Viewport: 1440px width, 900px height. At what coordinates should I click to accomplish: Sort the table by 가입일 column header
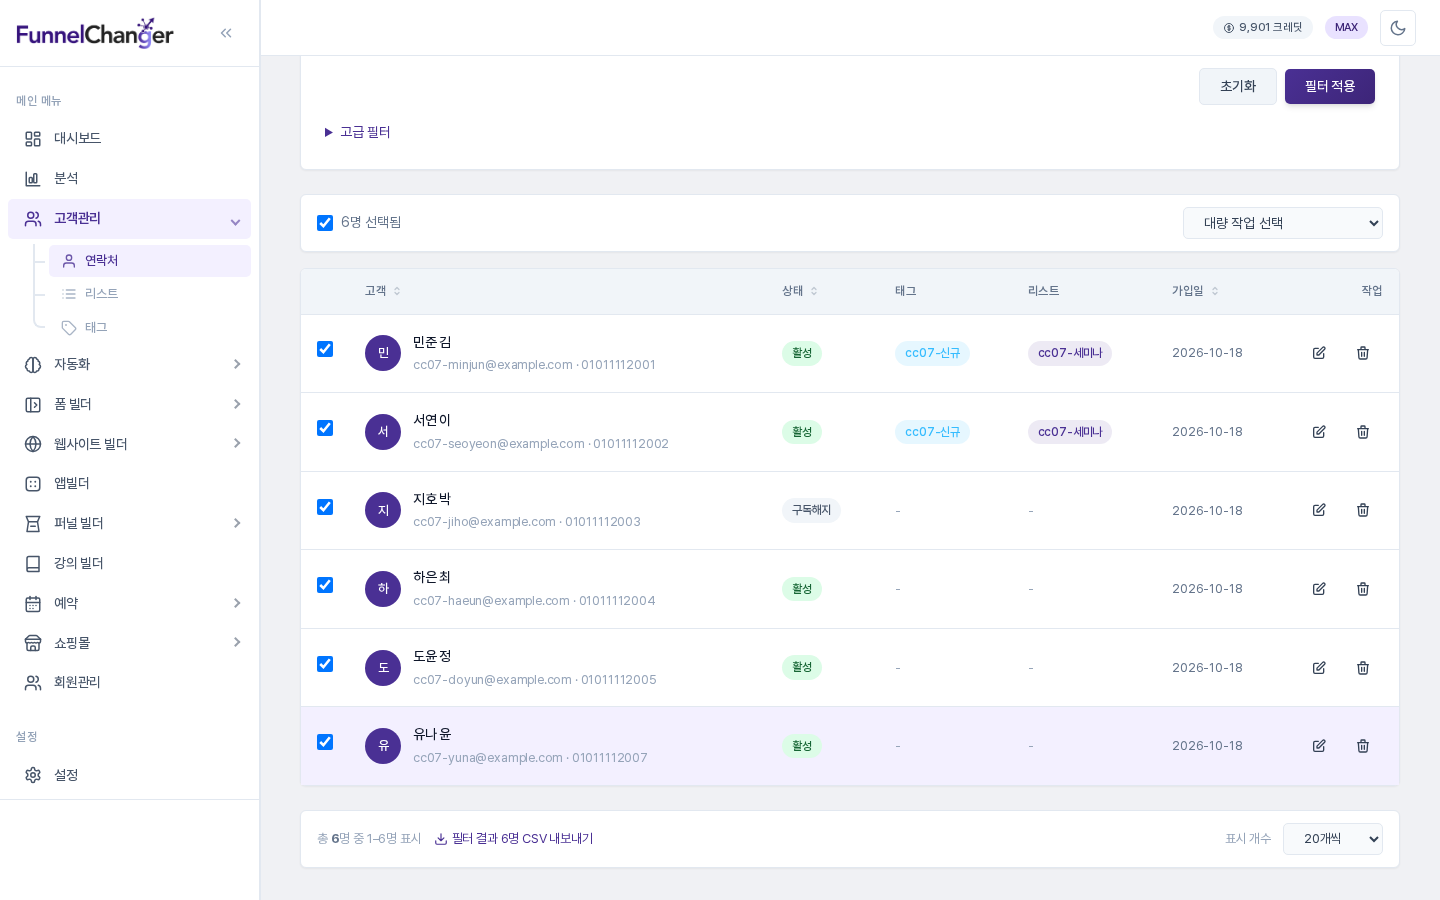click(x=1195, y=291)
